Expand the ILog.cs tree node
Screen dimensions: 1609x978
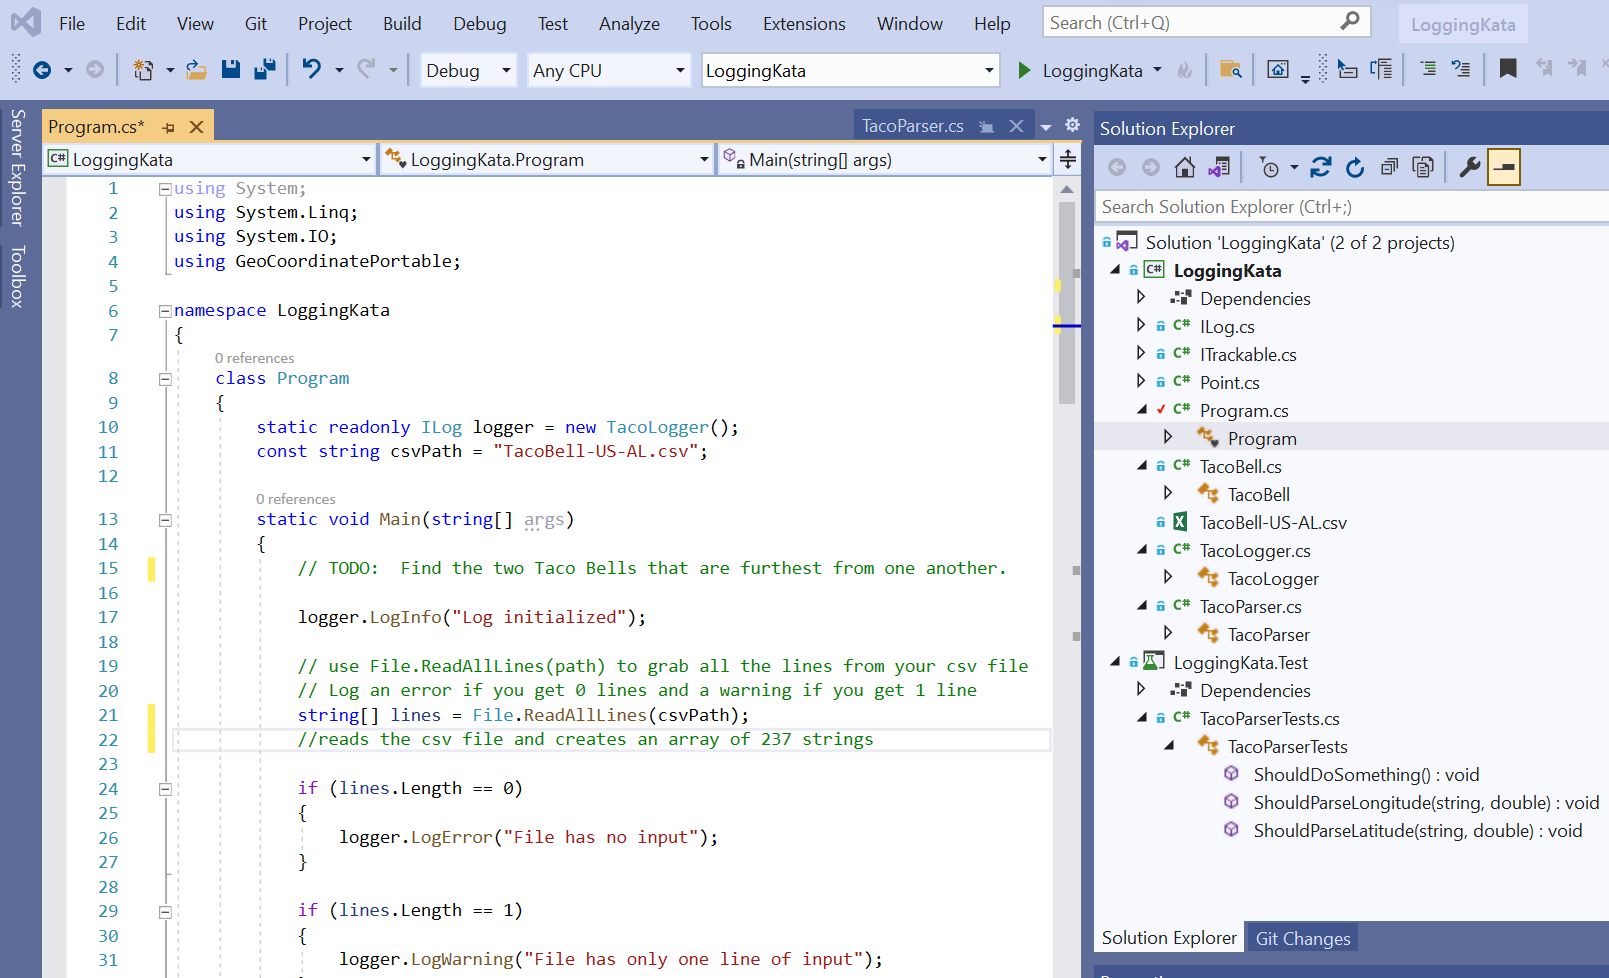[x=1141, y=326]
